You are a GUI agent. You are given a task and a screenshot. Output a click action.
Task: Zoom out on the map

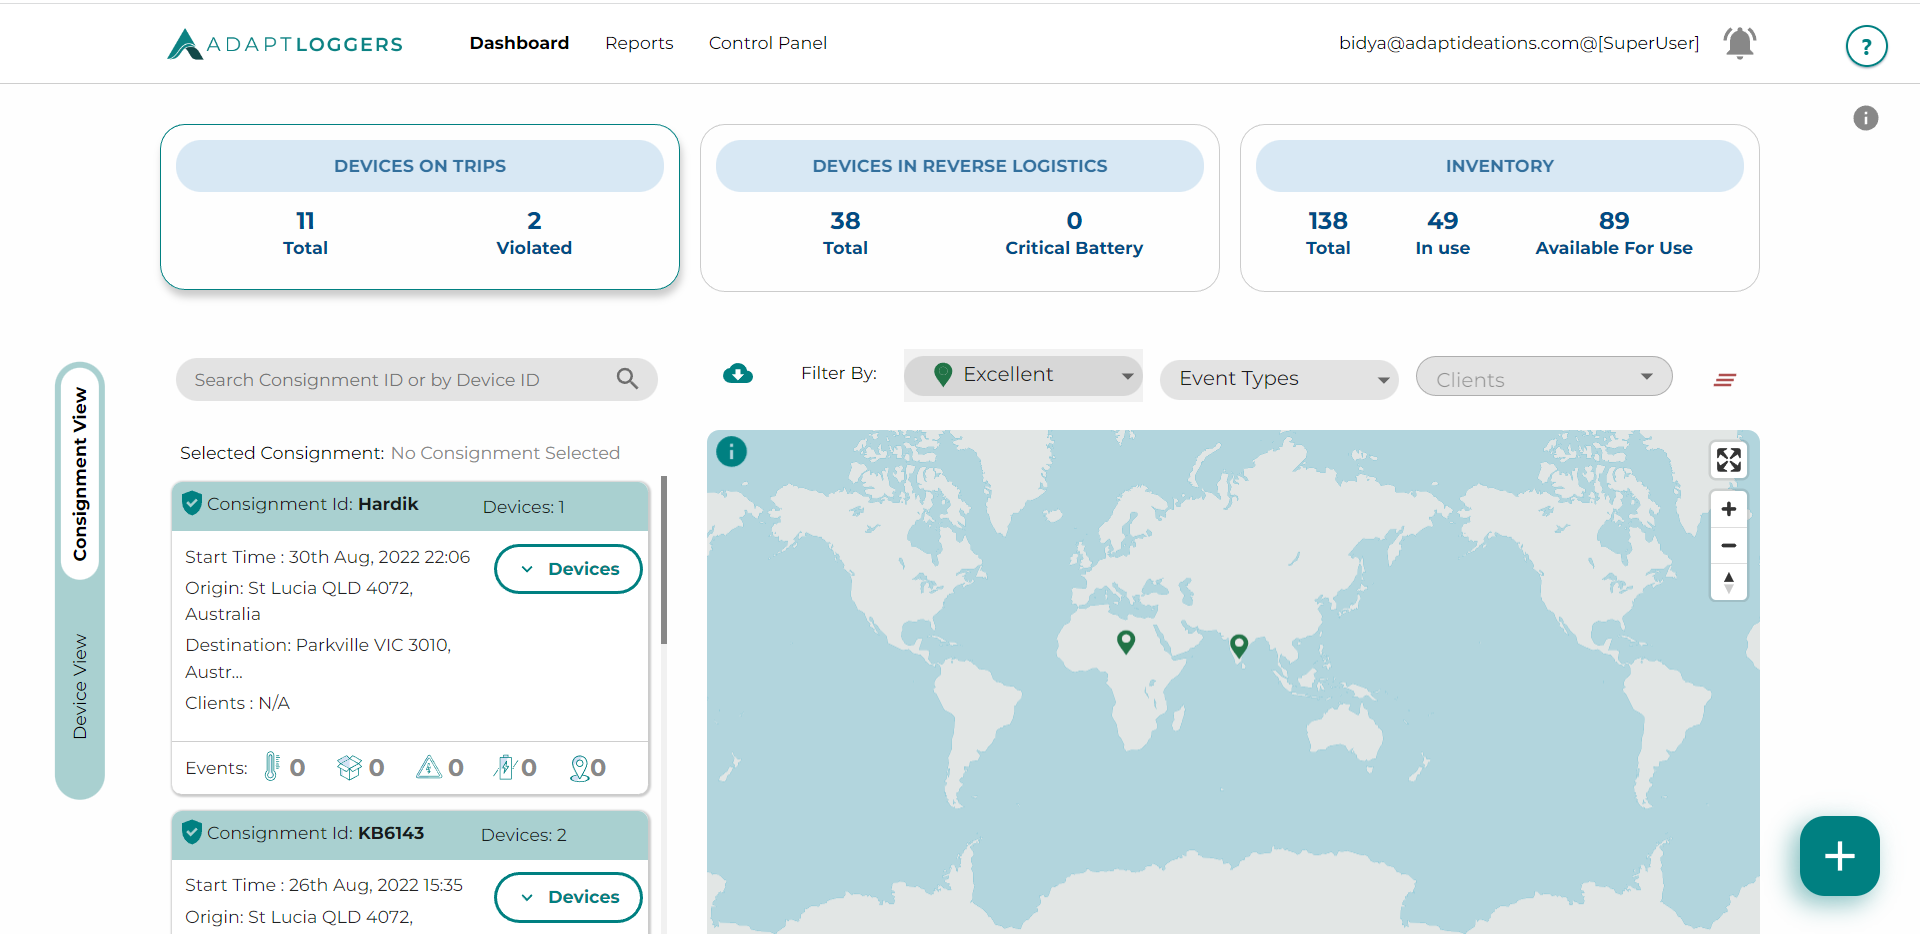(x=1729, y=546)
